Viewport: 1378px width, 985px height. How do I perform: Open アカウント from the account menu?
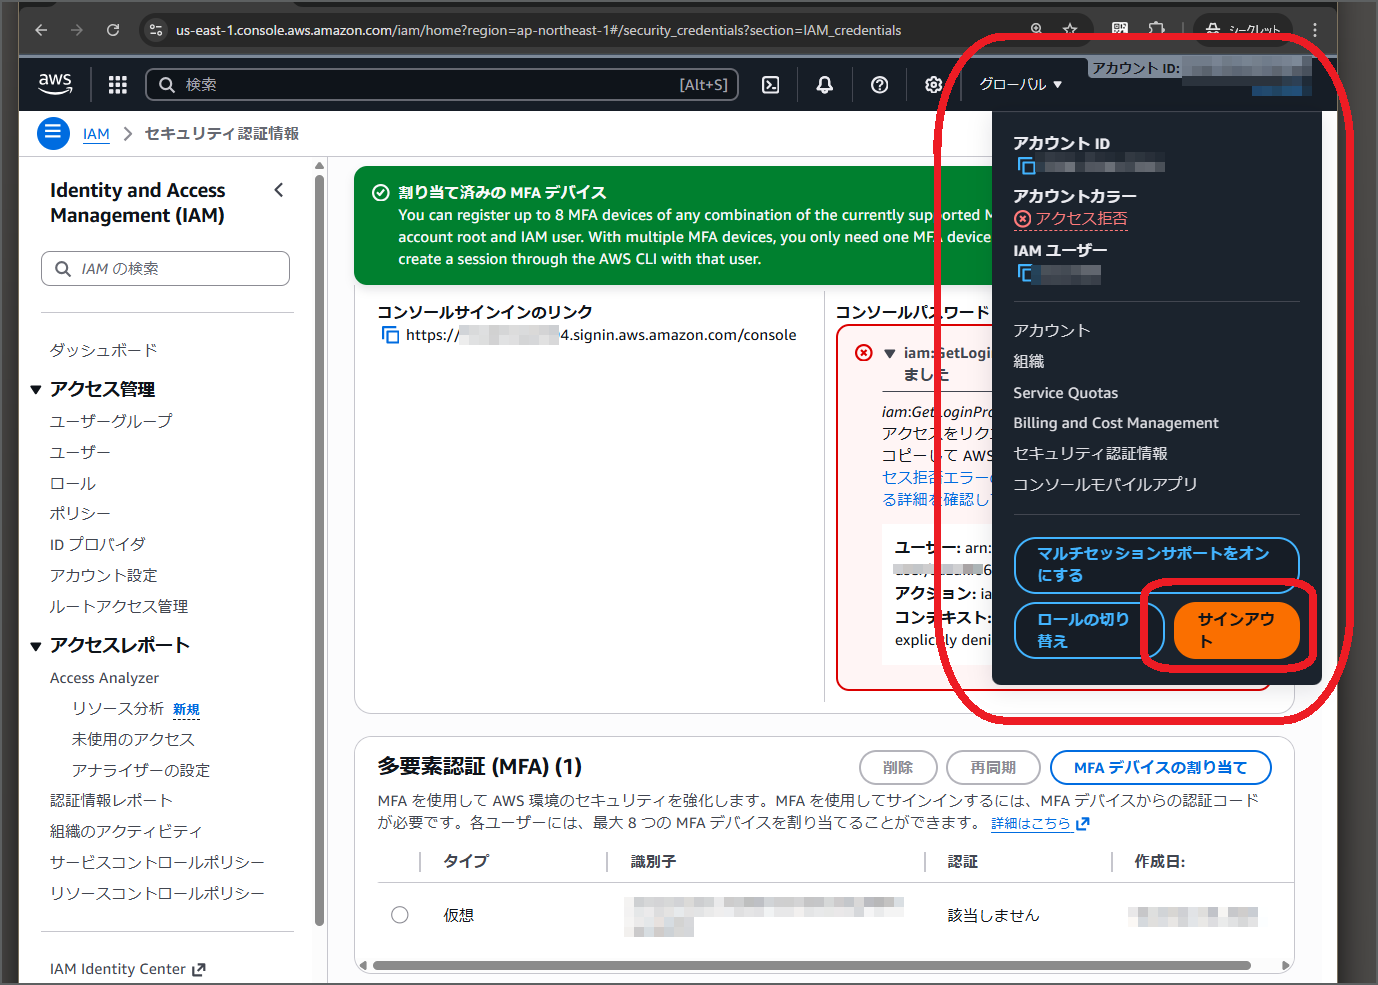tap(1052, 331)
